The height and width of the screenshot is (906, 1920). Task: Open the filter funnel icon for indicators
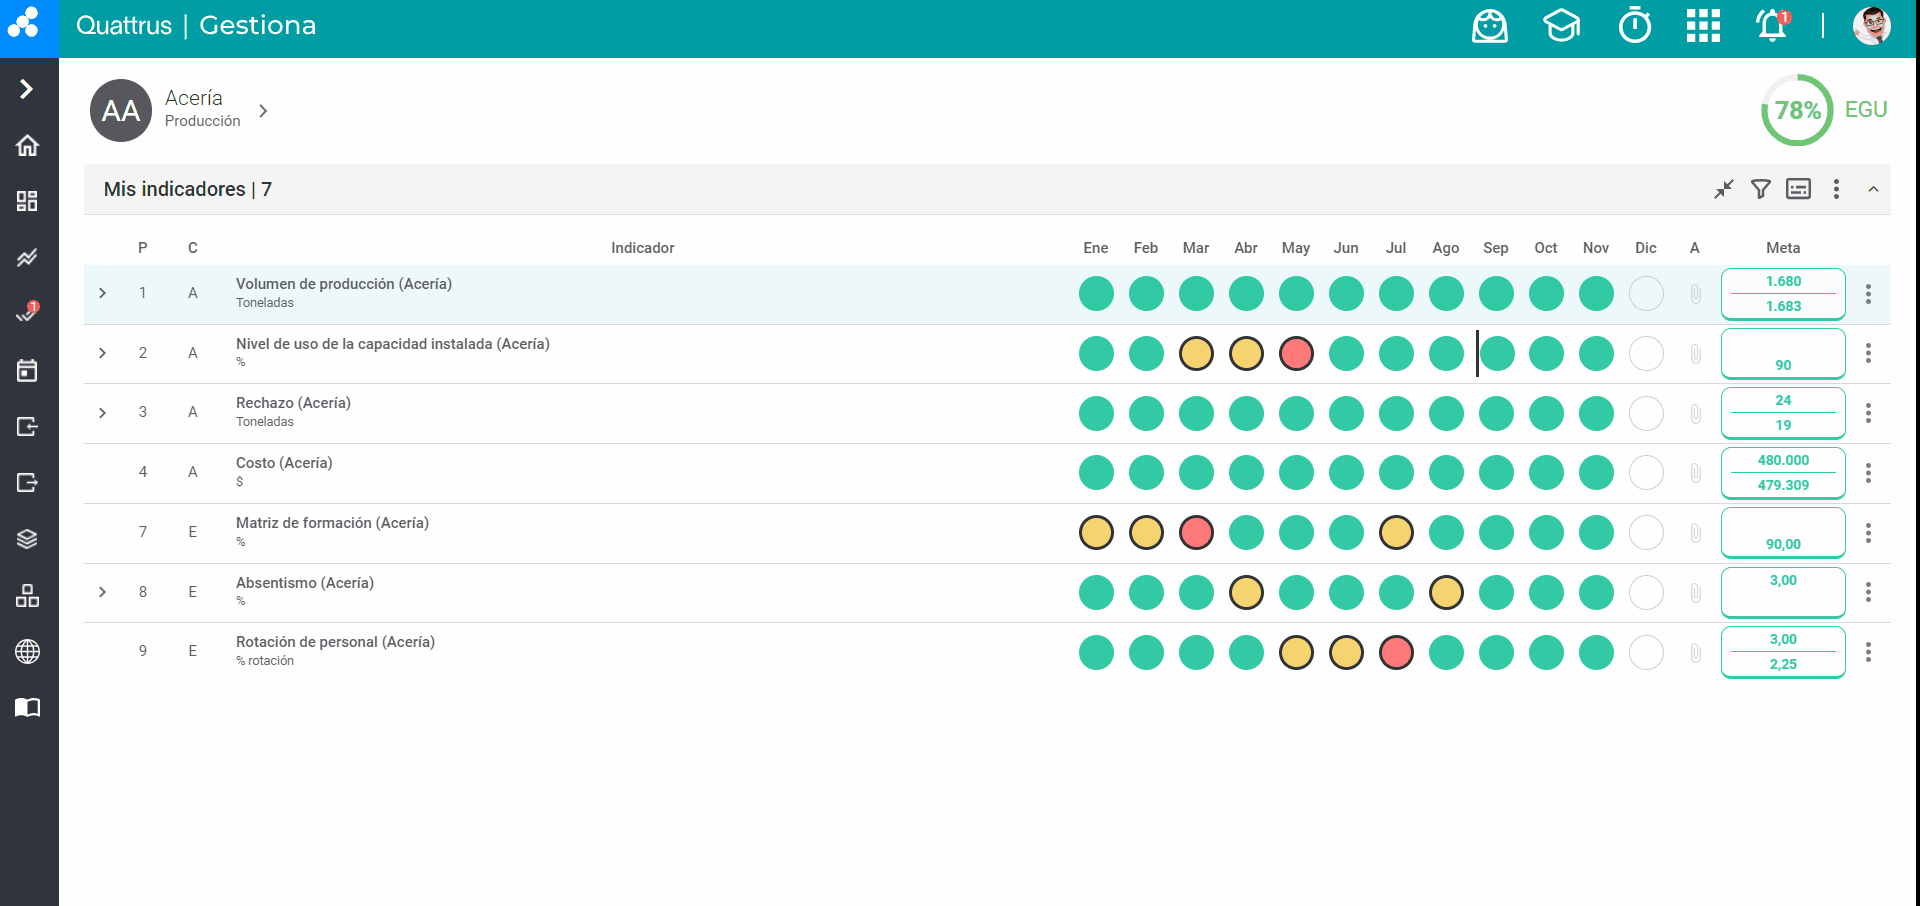(x=1761, y=189)
